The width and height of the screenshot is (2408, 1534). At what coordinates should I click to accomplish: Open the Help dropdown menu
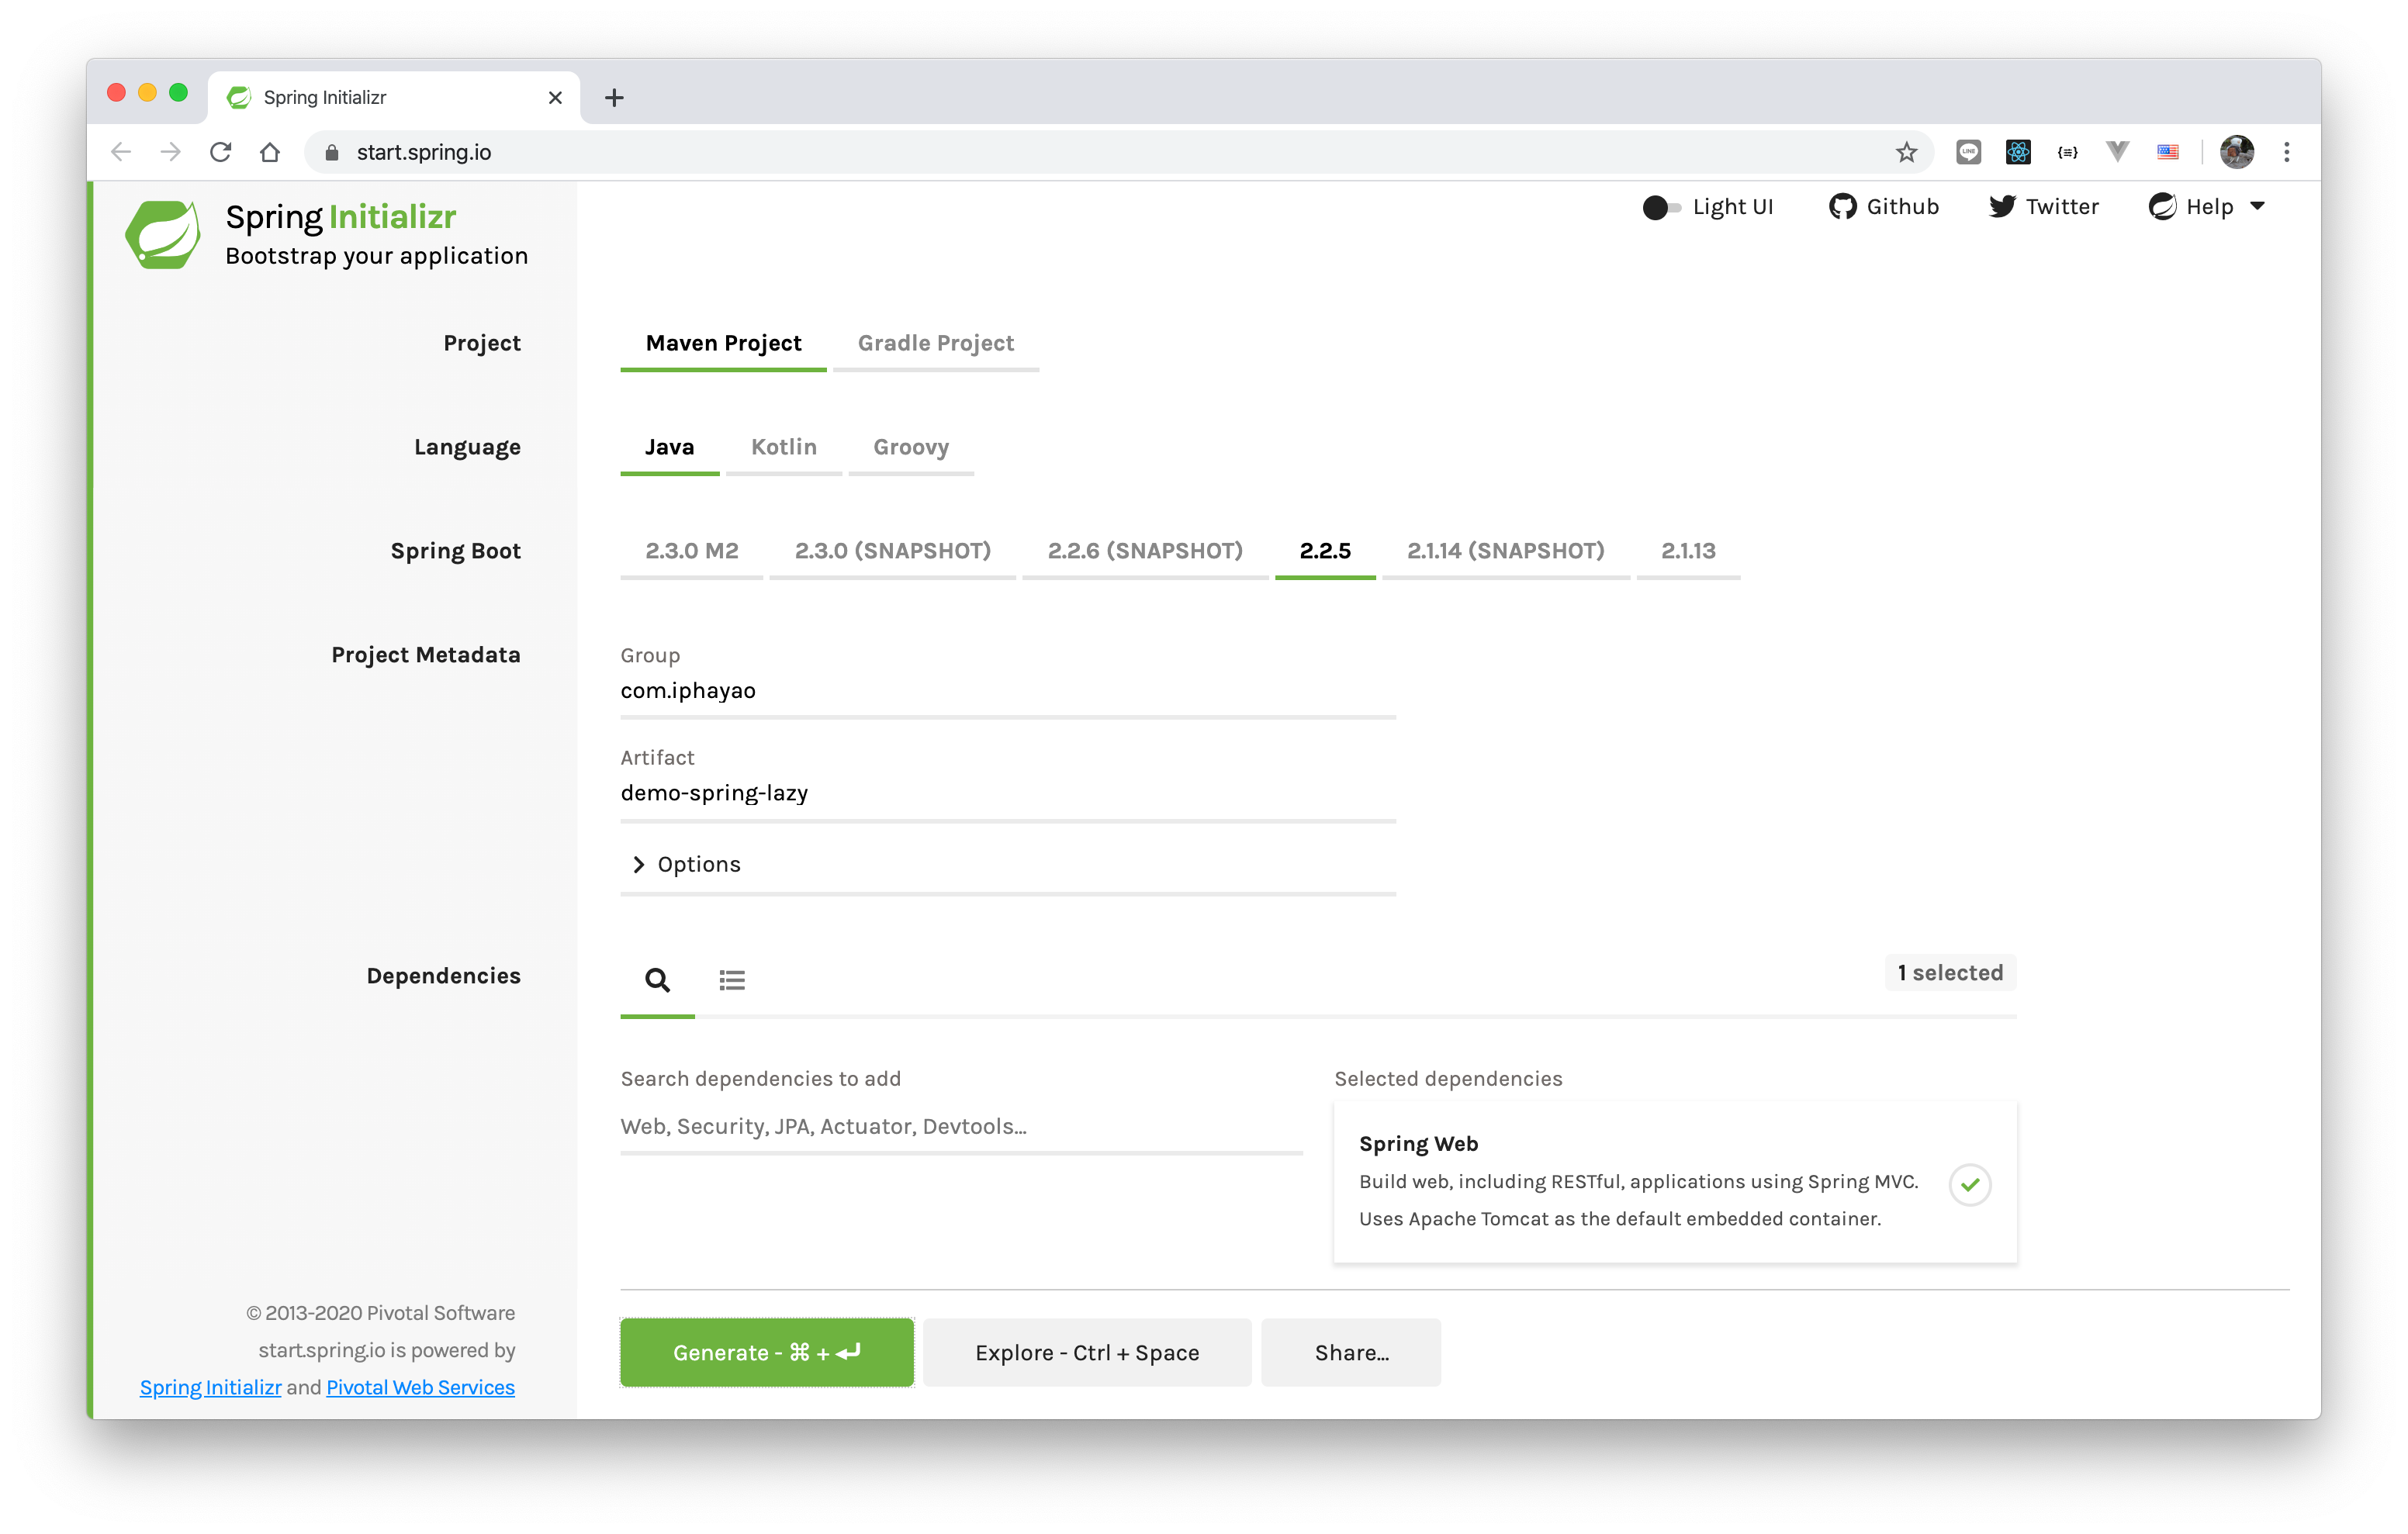pos(2206,206)
